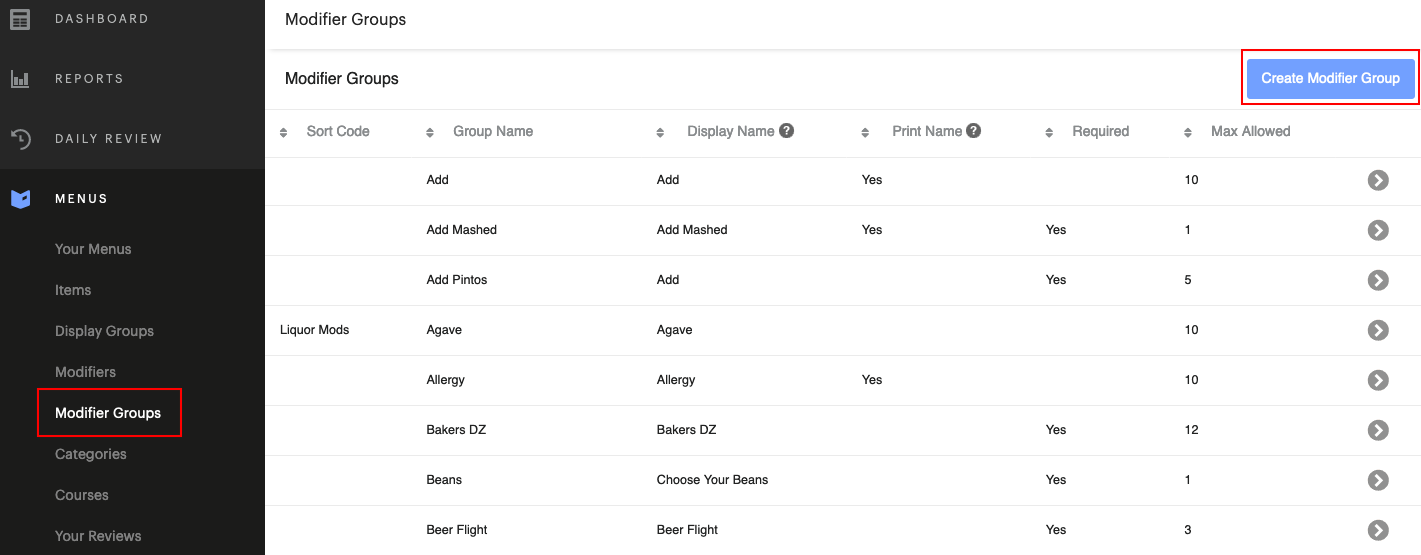Sort by Sort Code column
Image resolution: width=1421 pixels, height=555 pixels.
(x=337, y=131)
